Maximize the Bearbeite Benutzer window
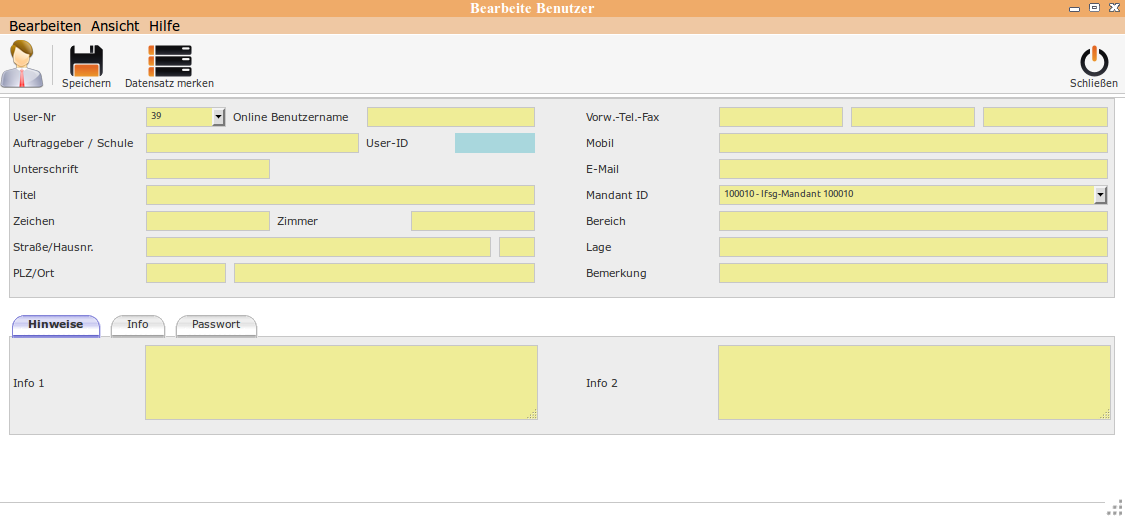Viewport: 1125px width, 518px height. [x=1094, y=7]
